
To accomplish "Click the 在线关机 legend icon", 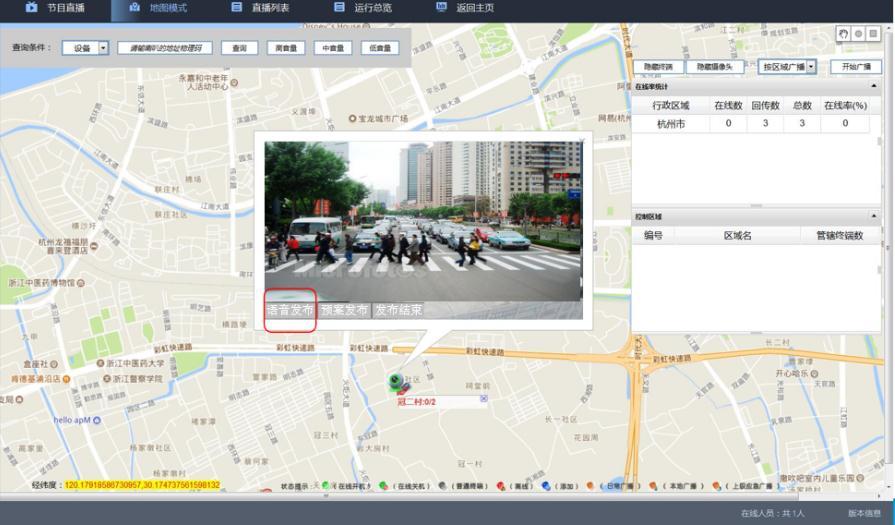I will [x=384, y=486].
